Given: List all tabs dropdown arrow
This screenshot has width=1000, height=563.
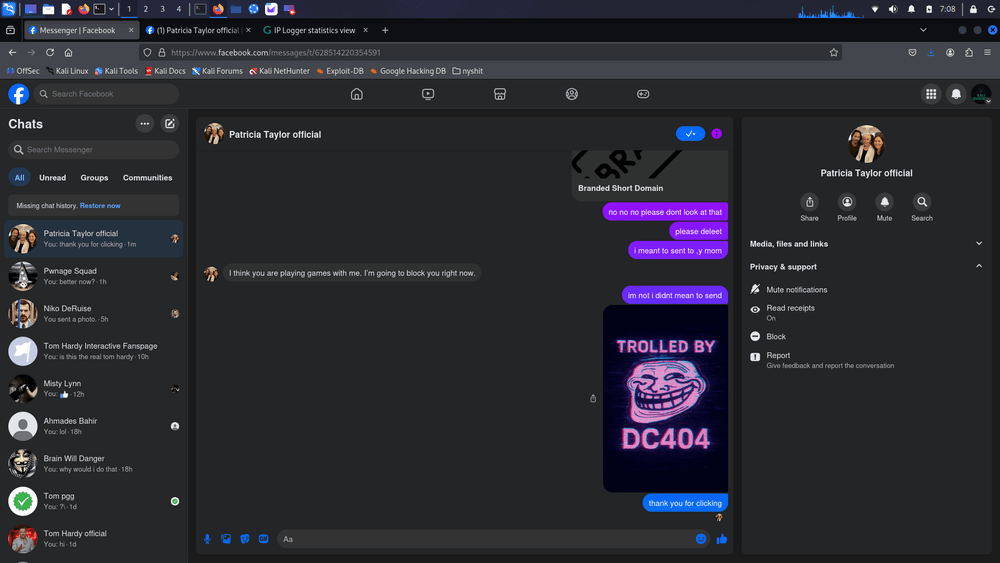Looking at the screenshot, I should coord(923,30).
